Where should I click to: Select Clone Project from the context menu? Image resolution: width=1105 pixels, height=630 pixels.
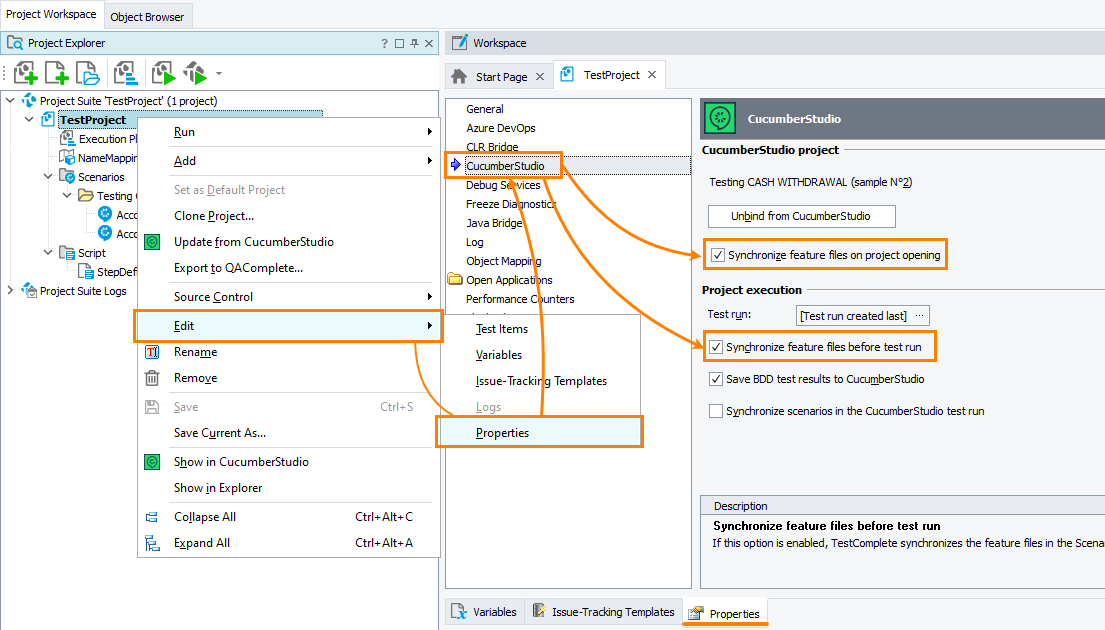coord(212,215)
